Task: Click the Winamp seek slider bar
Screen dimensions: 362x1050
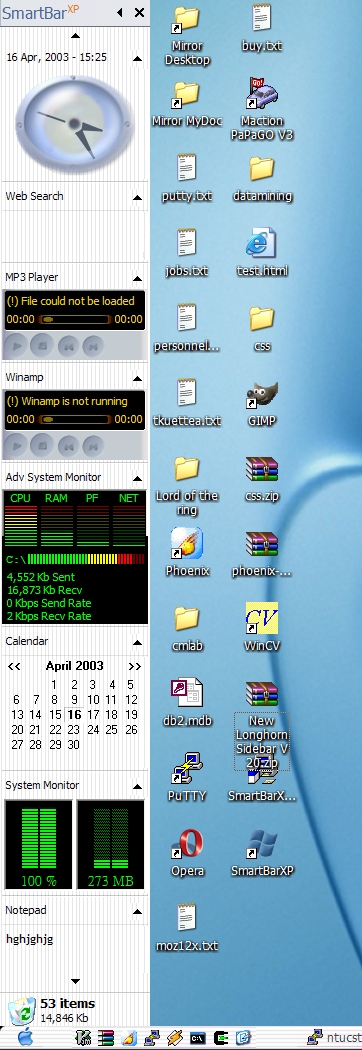Action: pos(74,420)
